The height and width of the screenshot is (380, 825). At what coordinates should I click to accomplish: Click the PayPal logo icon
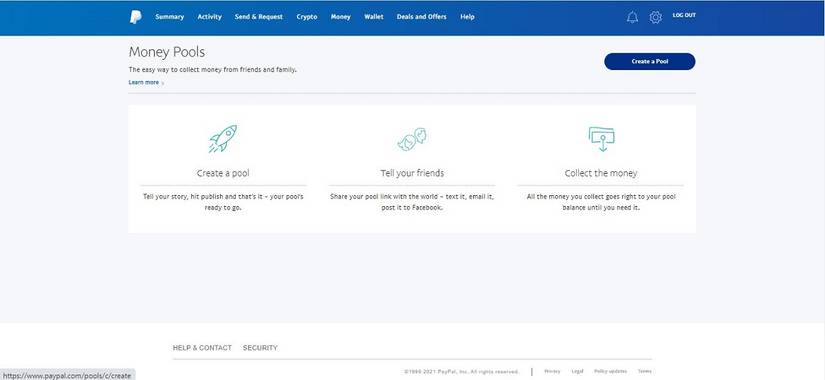(135, 17)
